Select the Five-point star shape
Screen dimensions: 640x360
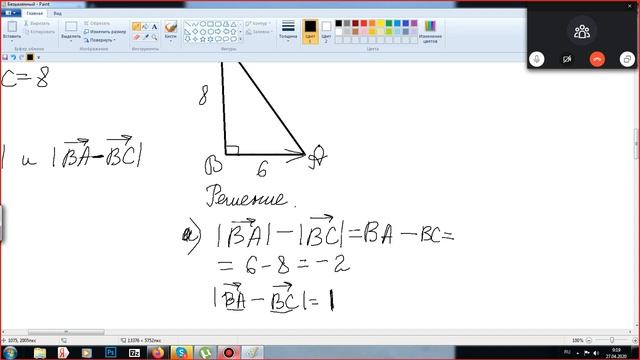[203, 39]
